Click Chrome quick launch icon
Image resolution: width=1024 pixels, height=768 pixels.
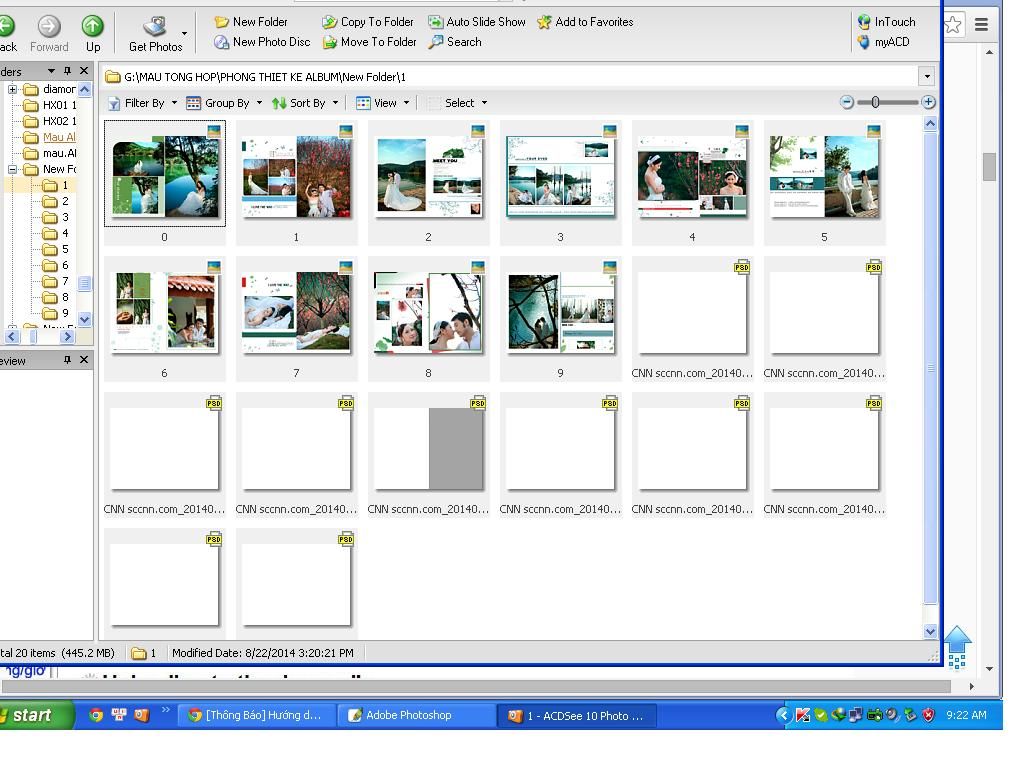pos(96,715)
